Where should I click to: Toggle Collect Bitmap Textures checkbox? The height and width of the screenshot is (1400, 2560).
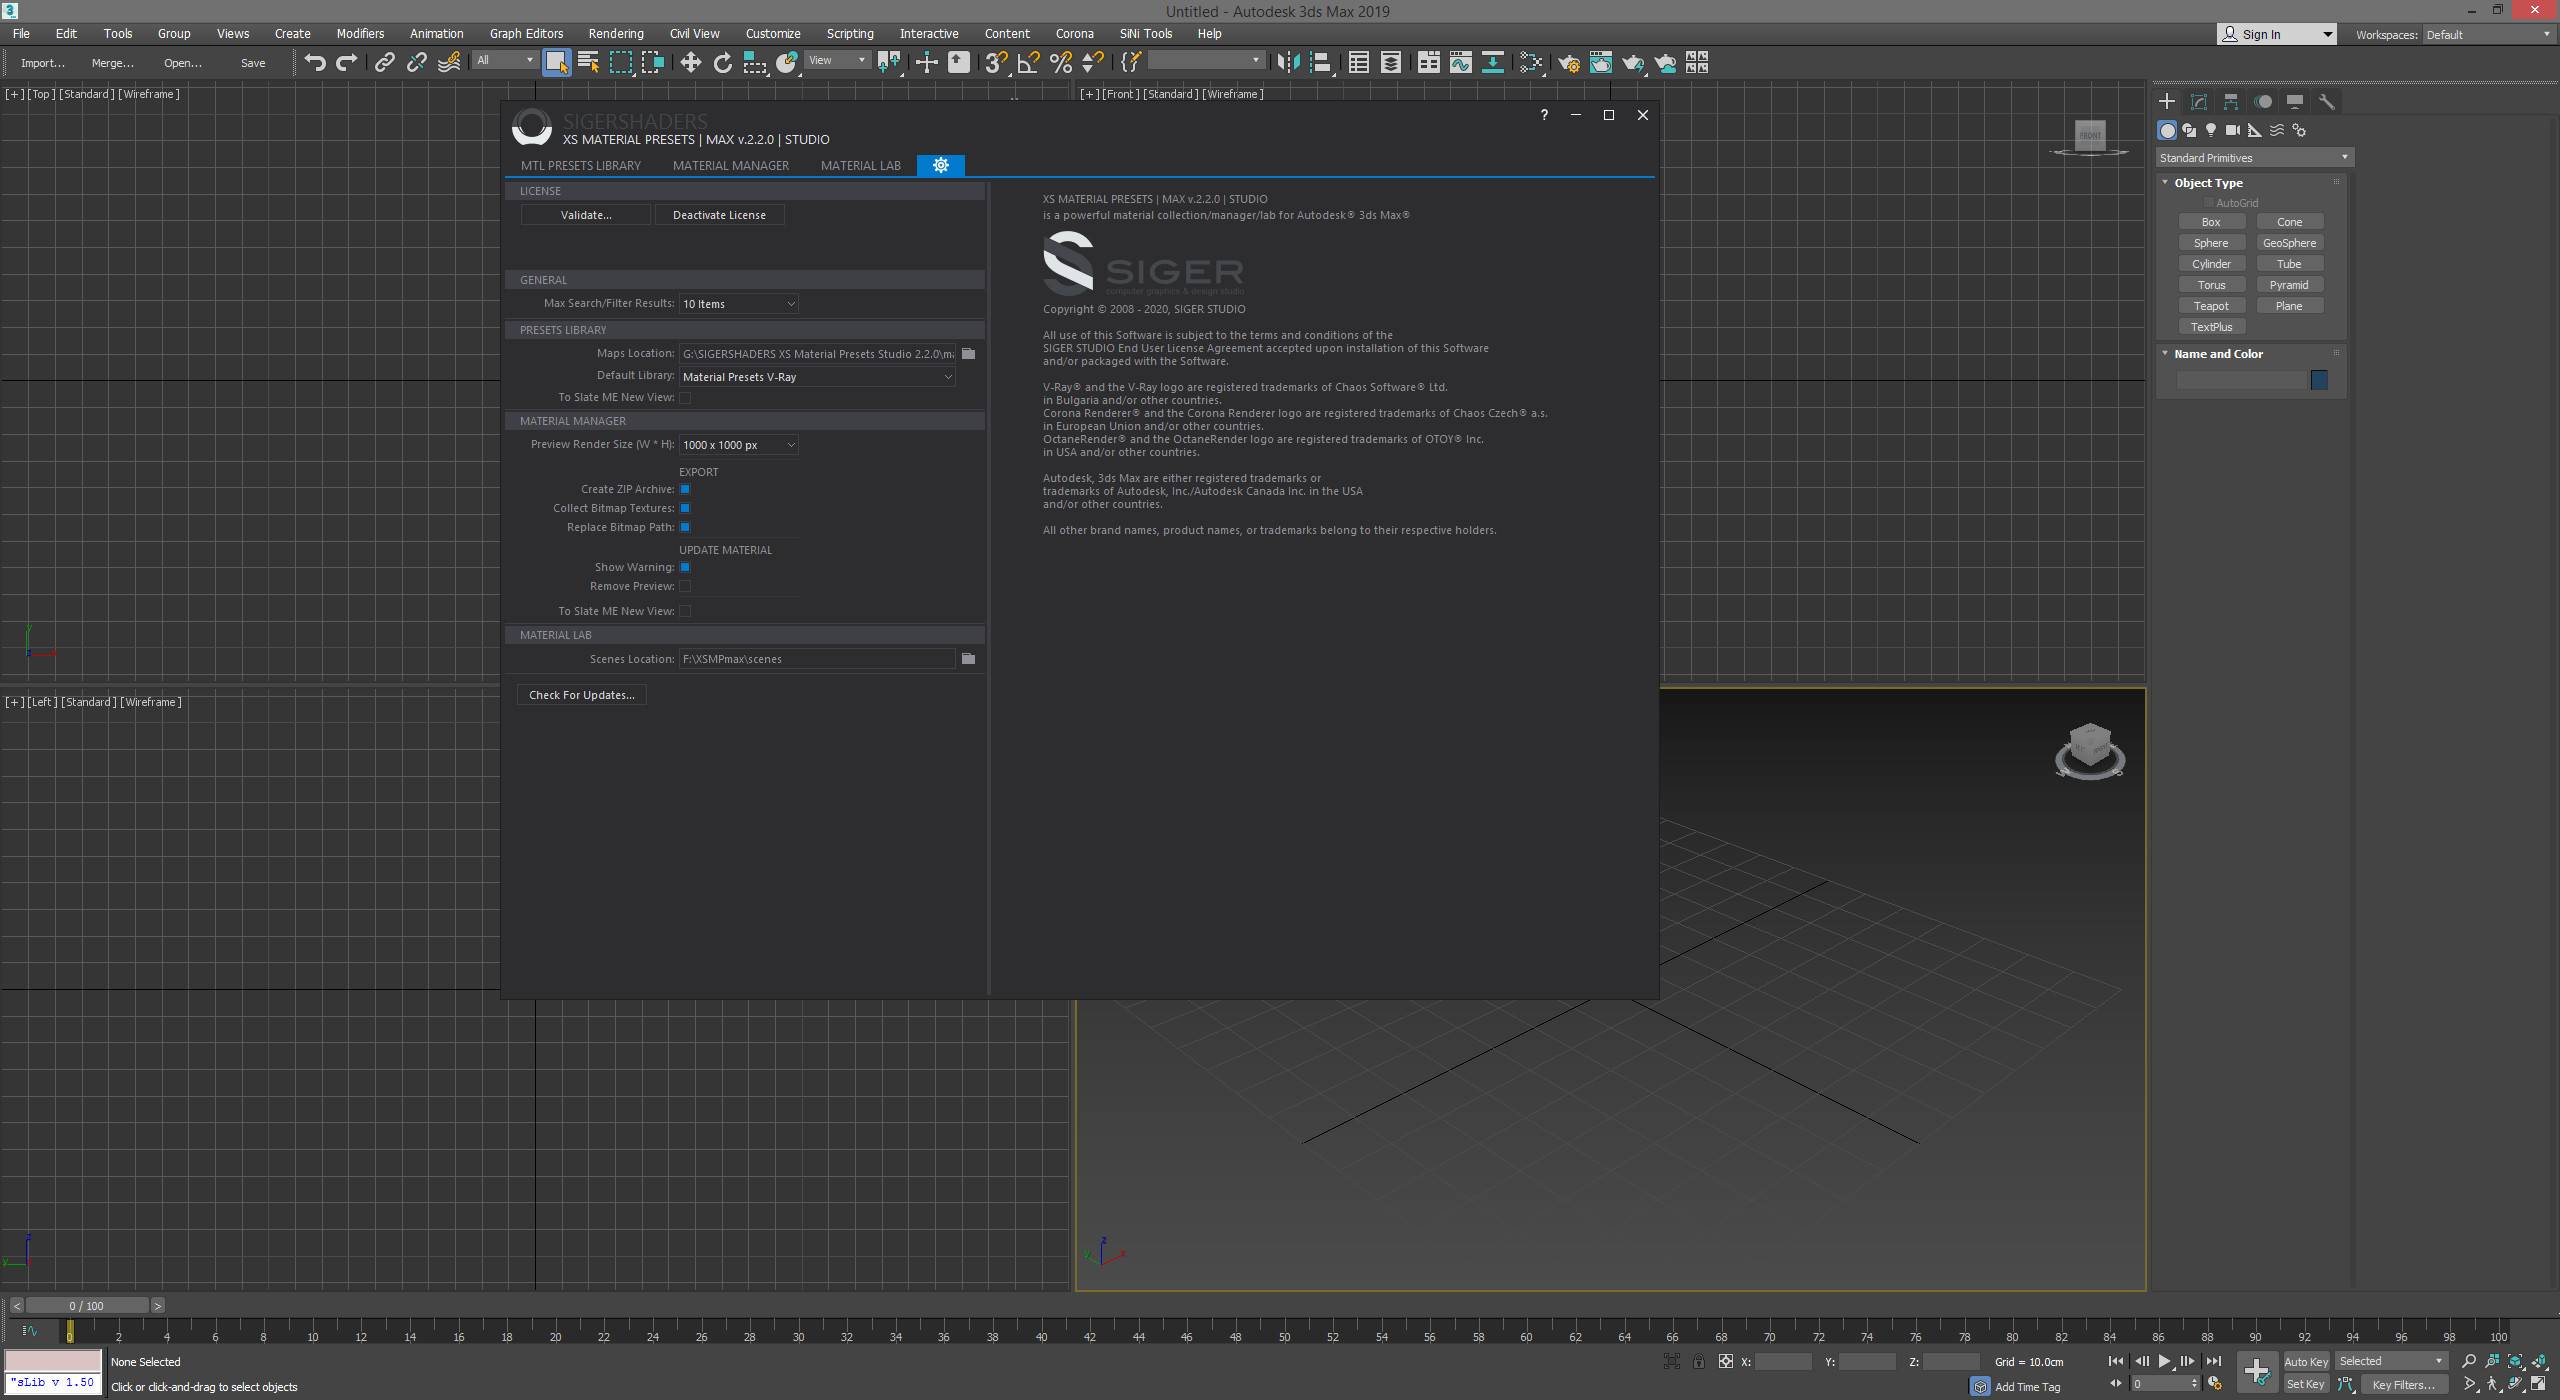(685, 508)
